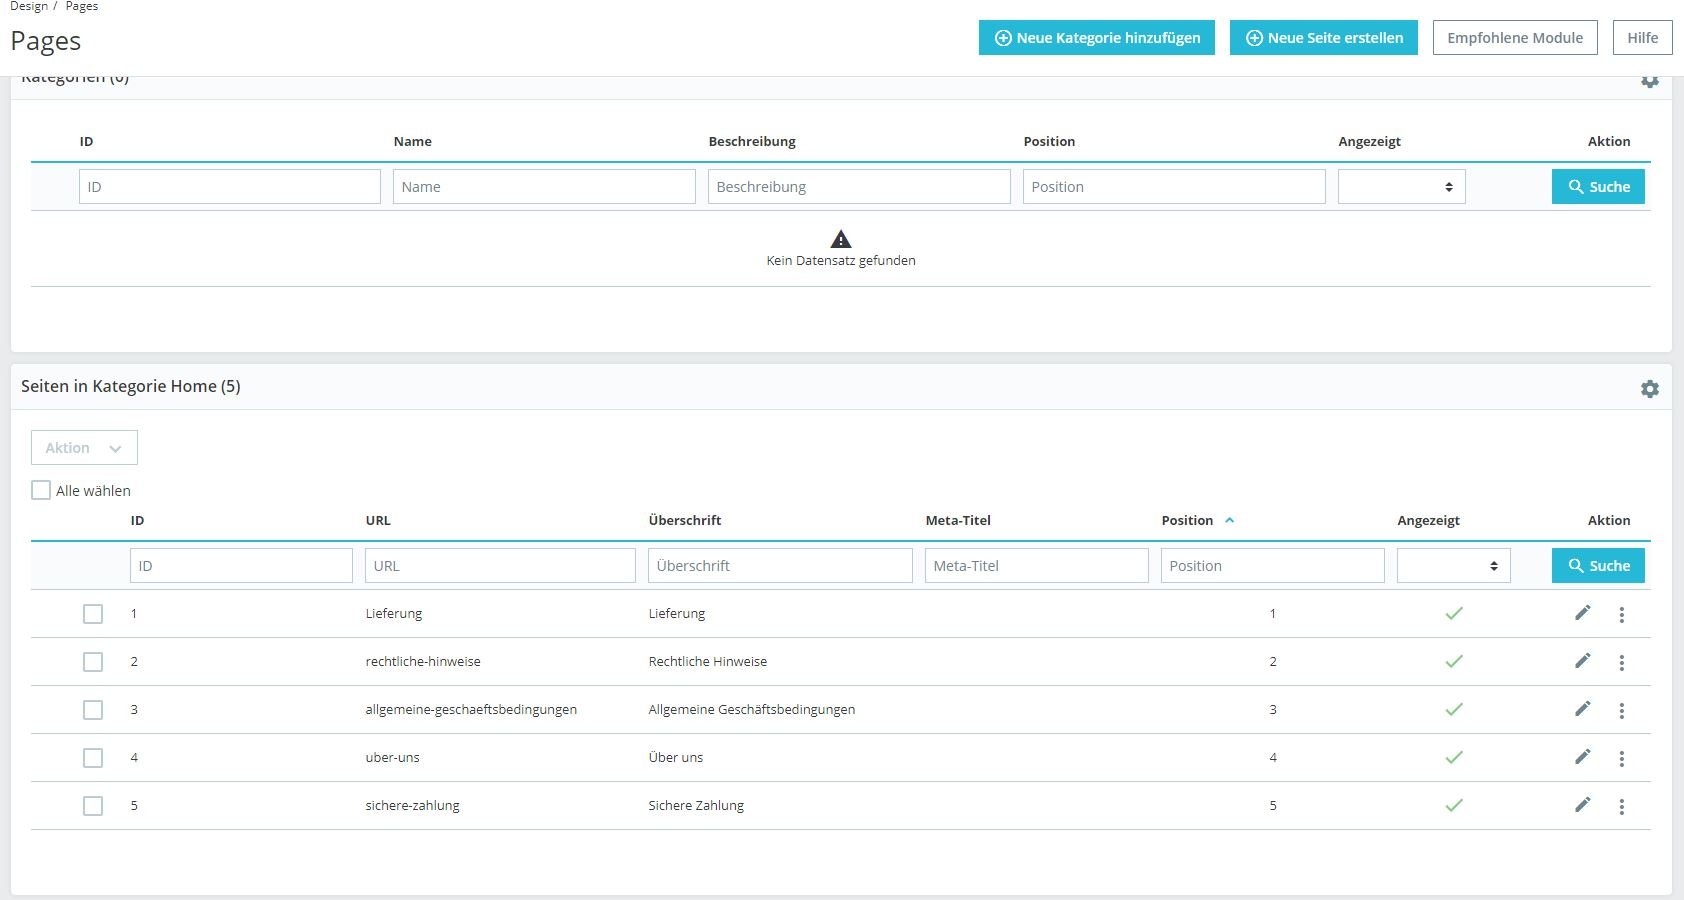This screenshot has height=900, width=1684.
Task: Toggle displayed checkmark for rechtliche-hinweise page
Action: (x=1454, y=661)
